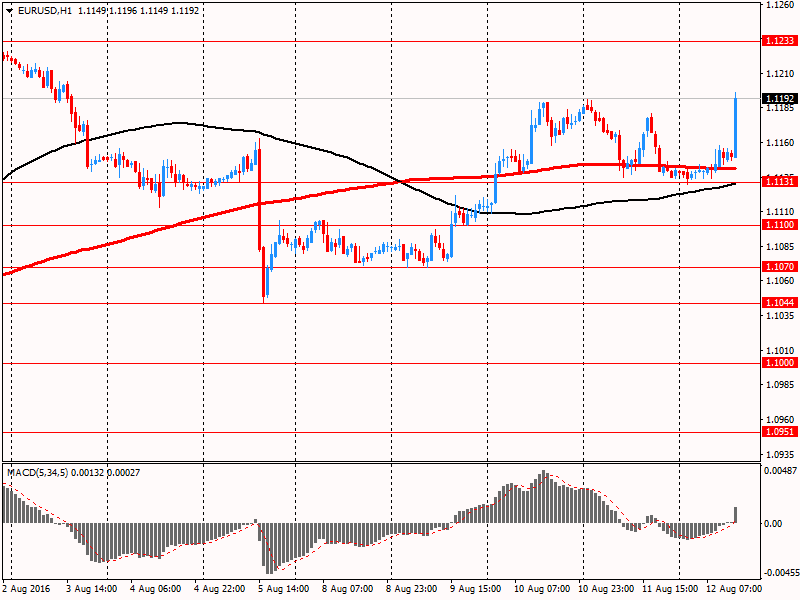Select the long red candle on 5 Aug
This screenshot has width=800, height=600.
click(x=259, y=194)
